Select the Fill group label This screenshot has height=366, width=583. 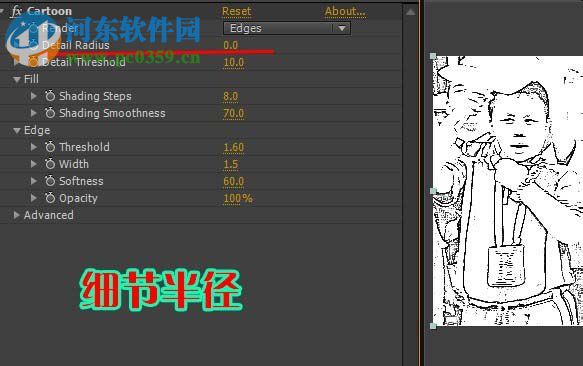coord(31,79)
